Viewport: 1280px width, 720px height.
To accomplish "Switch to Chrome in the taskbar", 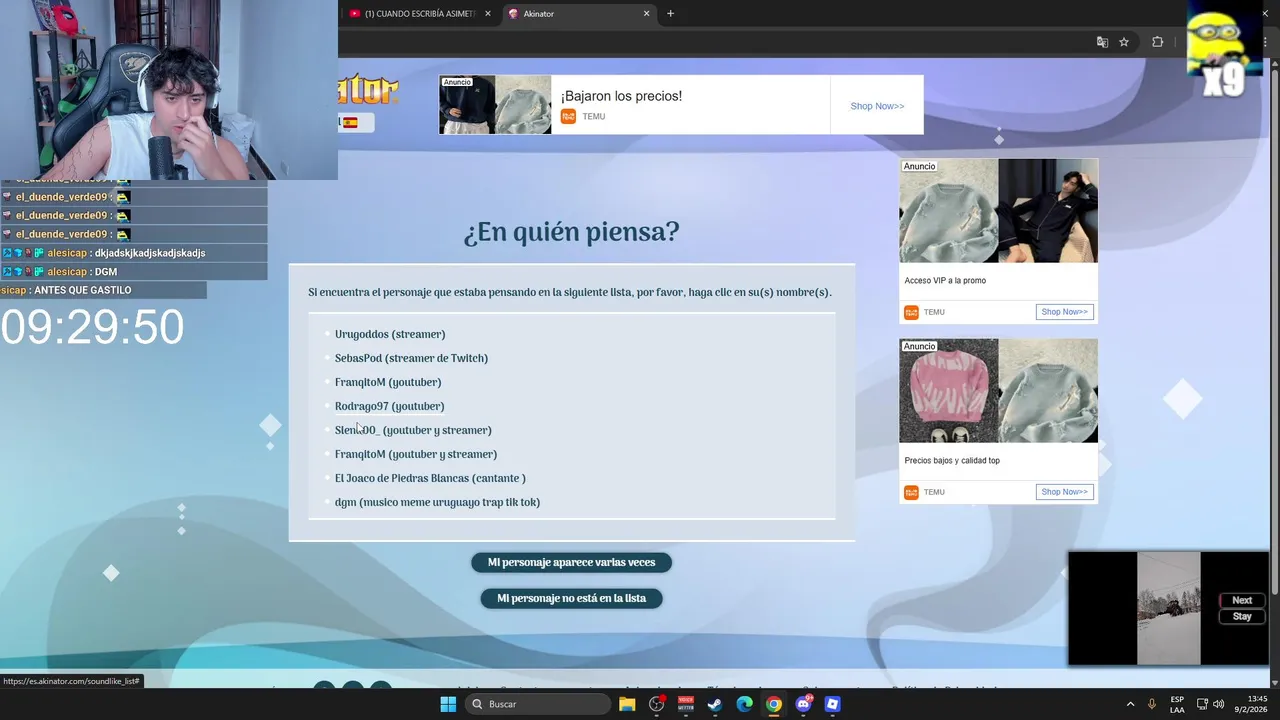I will pos(774,704).
